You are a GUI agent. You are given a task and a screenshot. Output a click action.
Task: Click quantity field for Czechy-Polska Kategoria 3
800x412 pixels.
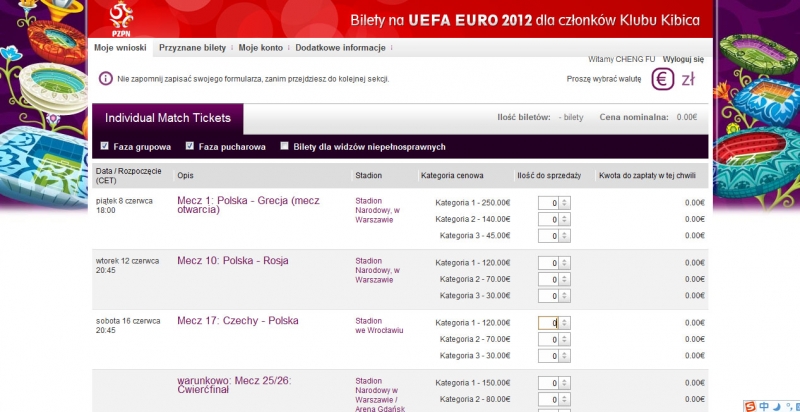click(x=548, y=355)
